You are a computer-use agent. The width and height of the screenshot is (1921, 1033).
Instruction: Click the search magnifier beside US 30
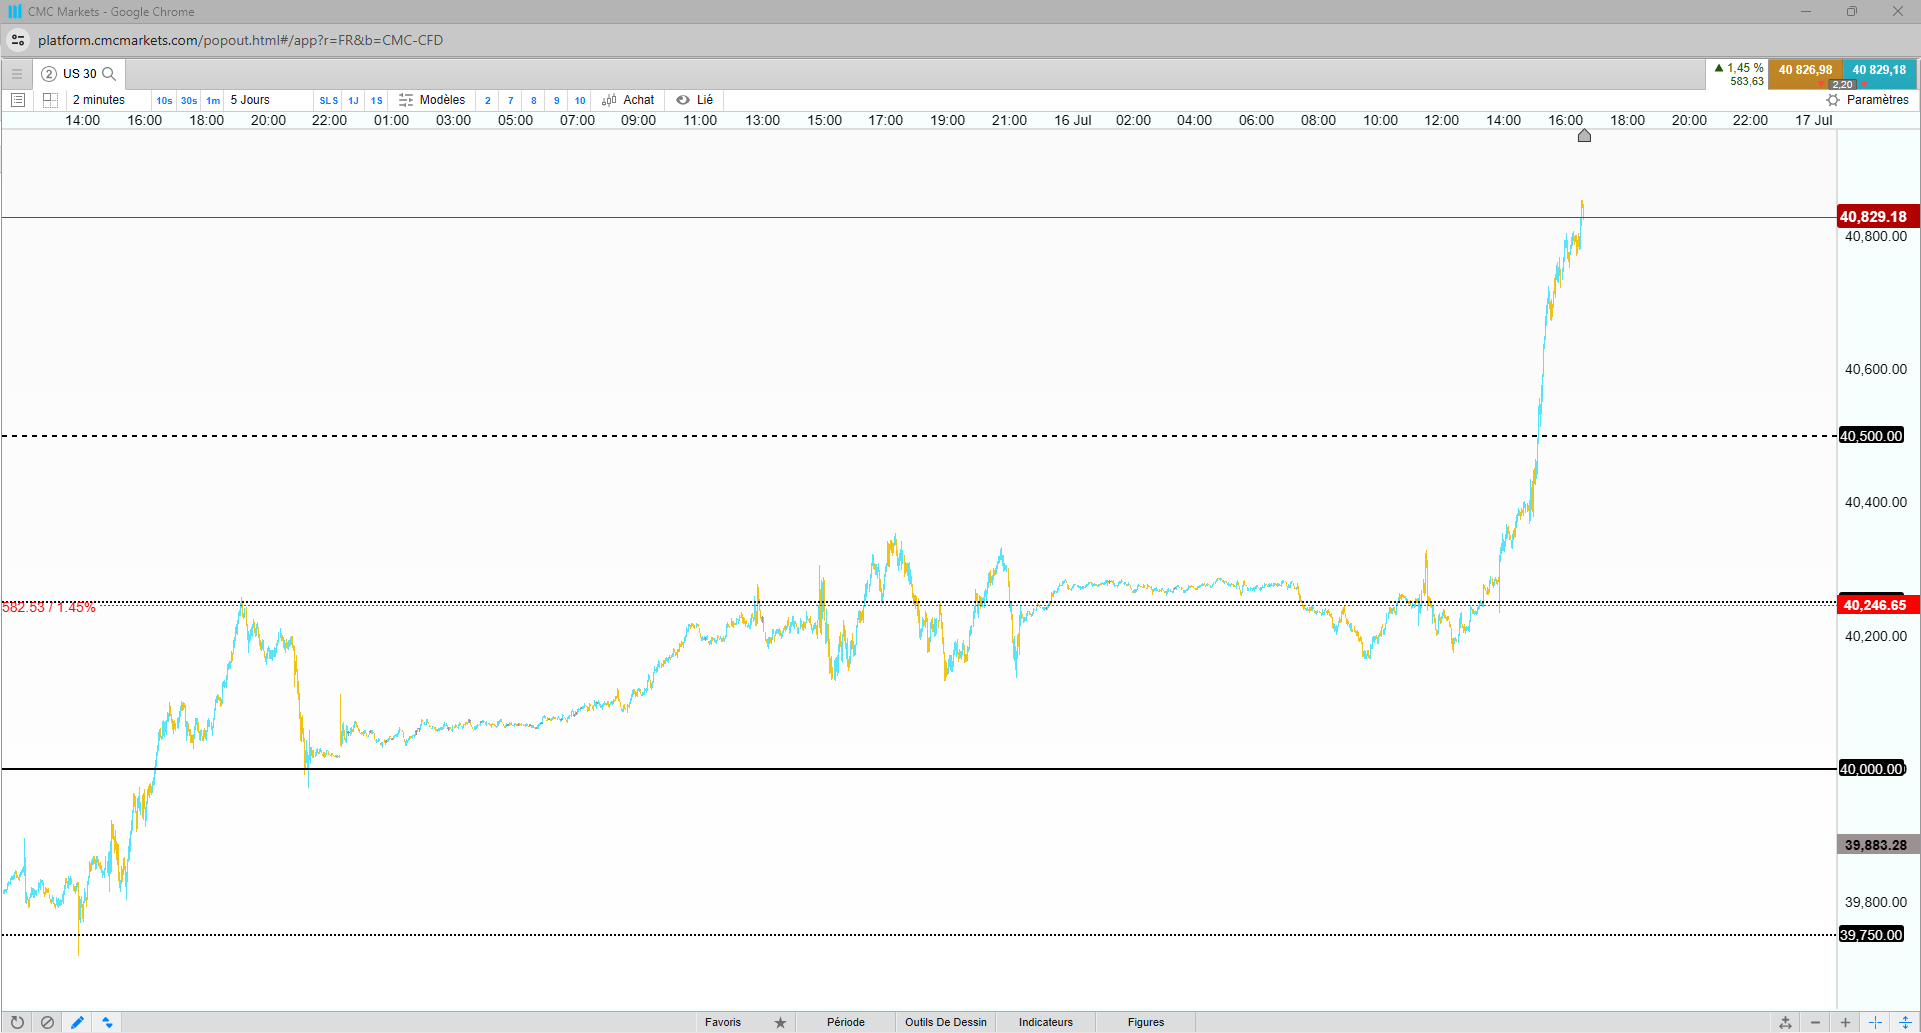pyautogui.click(x=110, y=74)
